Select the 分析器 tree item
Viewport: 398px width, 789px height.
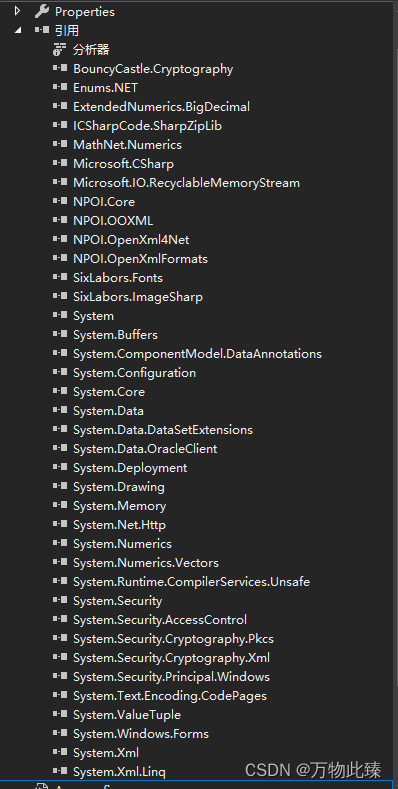[91, 50]
